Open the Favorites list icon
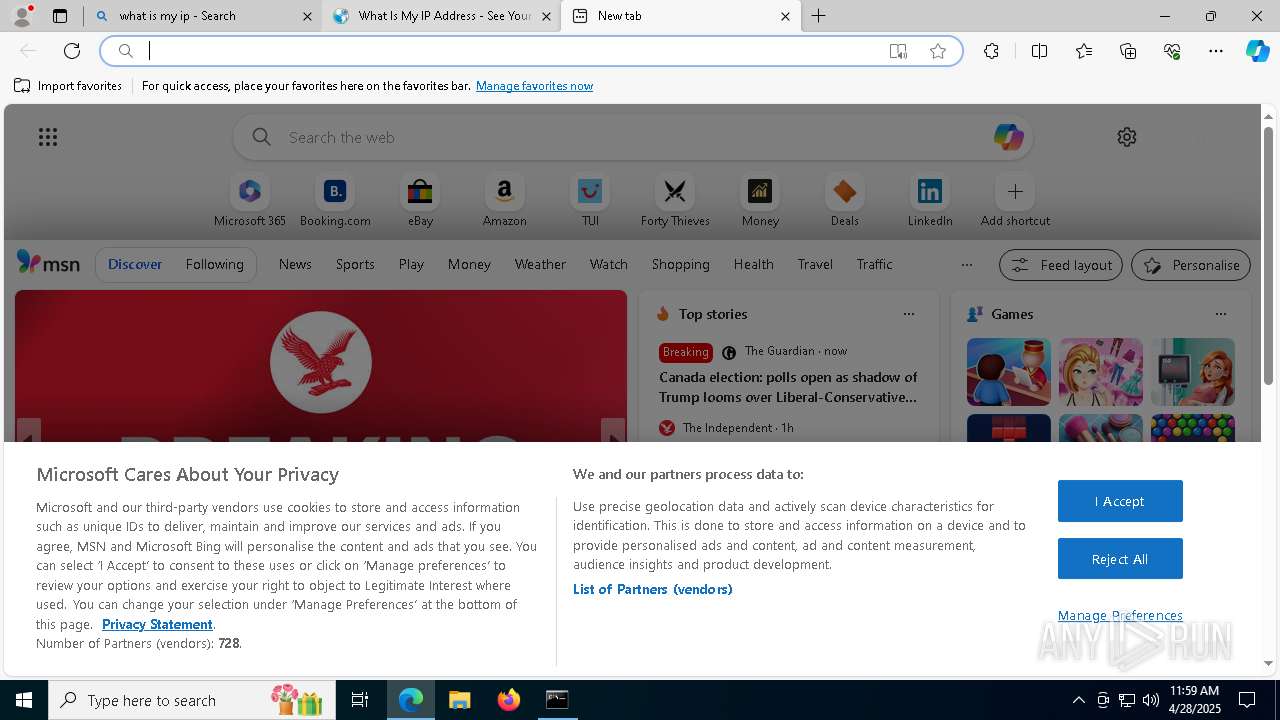The width and height of the screenshot is (1280, 720). pos(1084,51)
